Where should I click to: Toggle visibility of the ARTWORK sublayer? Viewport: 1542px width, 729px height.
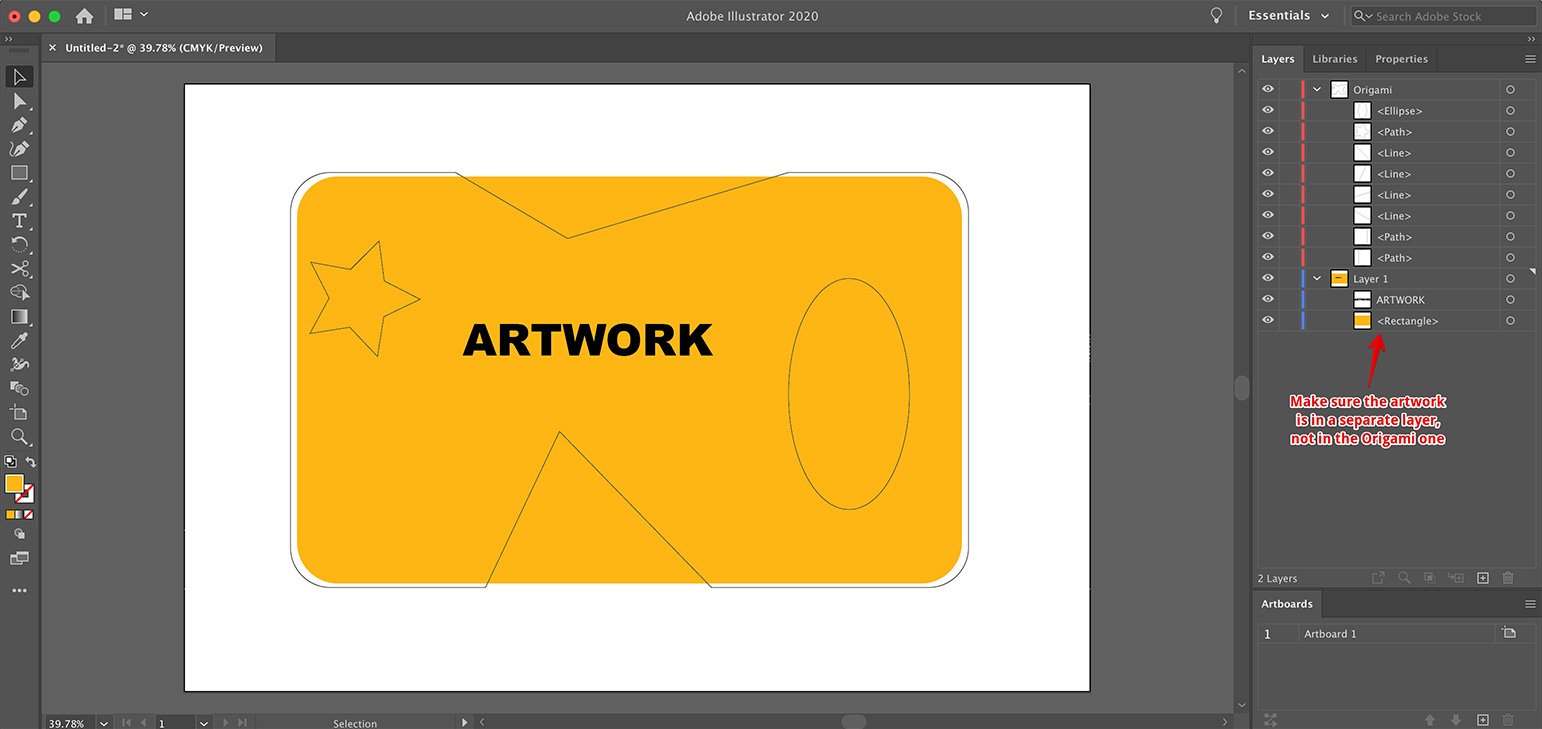click(1267, 299)
